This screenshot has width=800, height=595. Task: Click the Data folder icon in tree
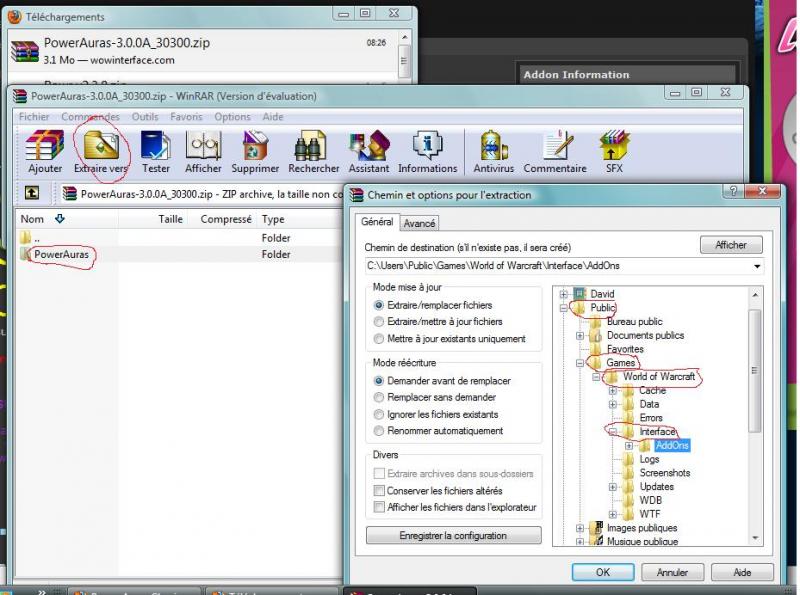pyautogui.click(x=629, y=404)
